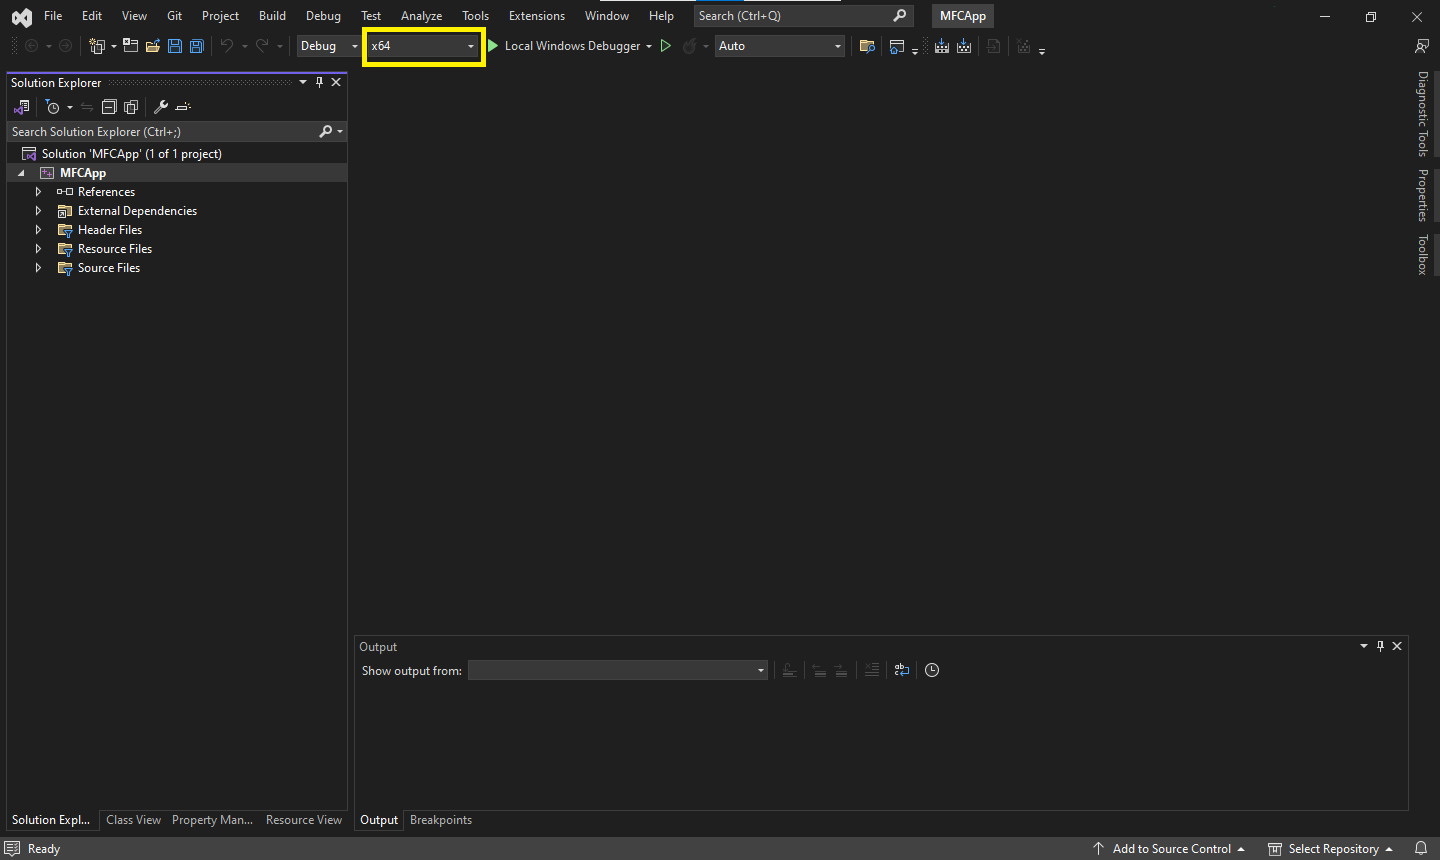Collapse All in Solution Explorer toolbar
1440x860 pixels.
click(109, 107)
